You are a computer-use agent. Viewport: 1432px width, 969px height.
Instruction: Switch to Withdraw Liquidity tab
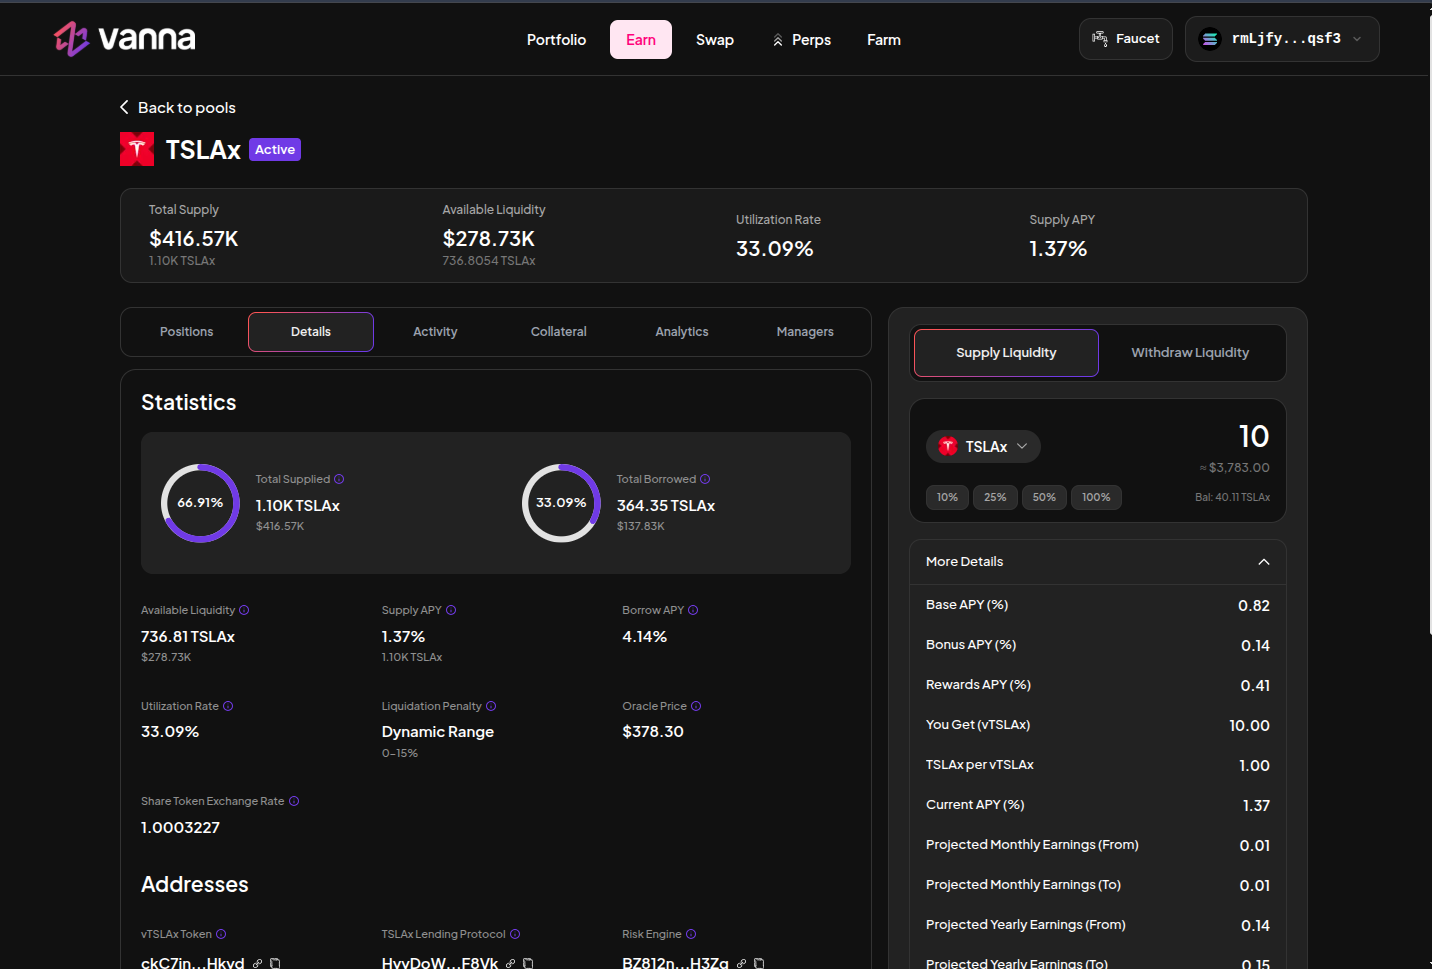[1190, 353]
